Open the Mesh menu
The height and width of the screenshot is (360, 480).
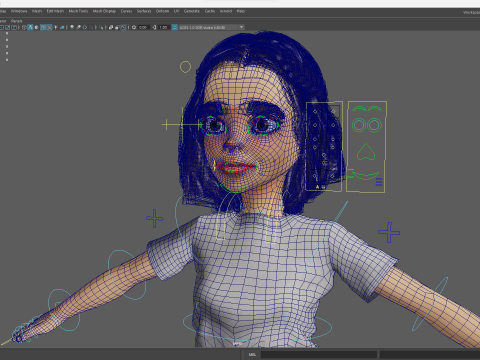pos(37,11)
